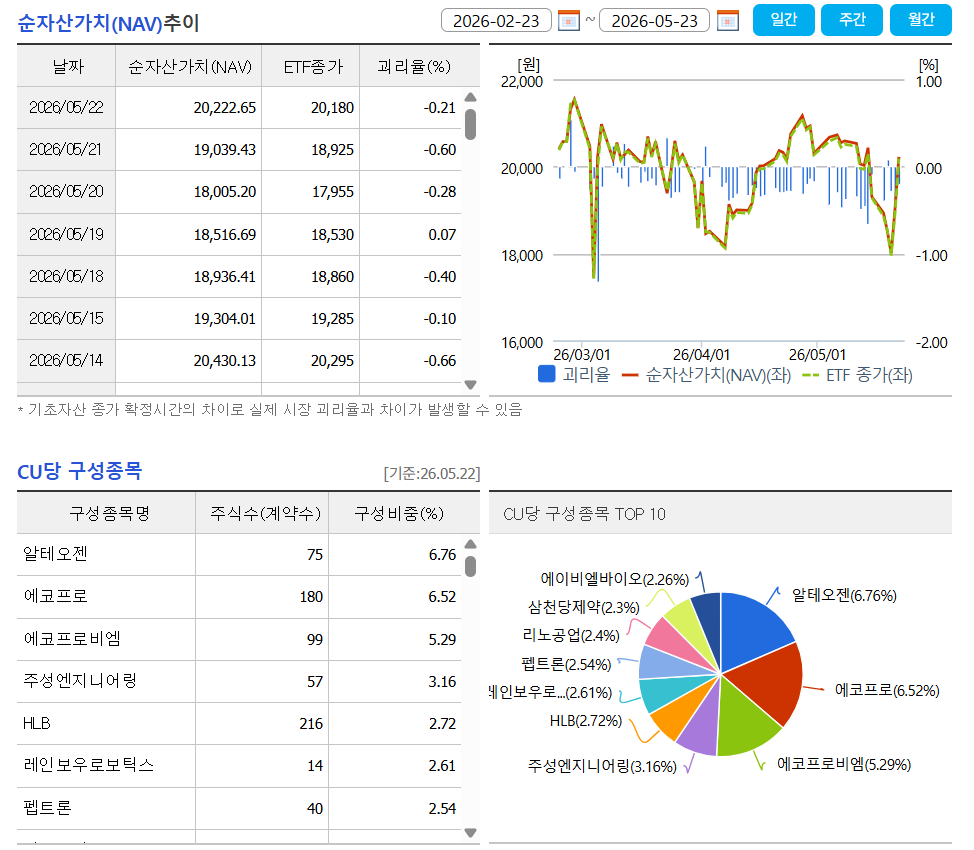974x850 pixels.
Task: Click deviation rate value 0.07
Action: (442, 235)
